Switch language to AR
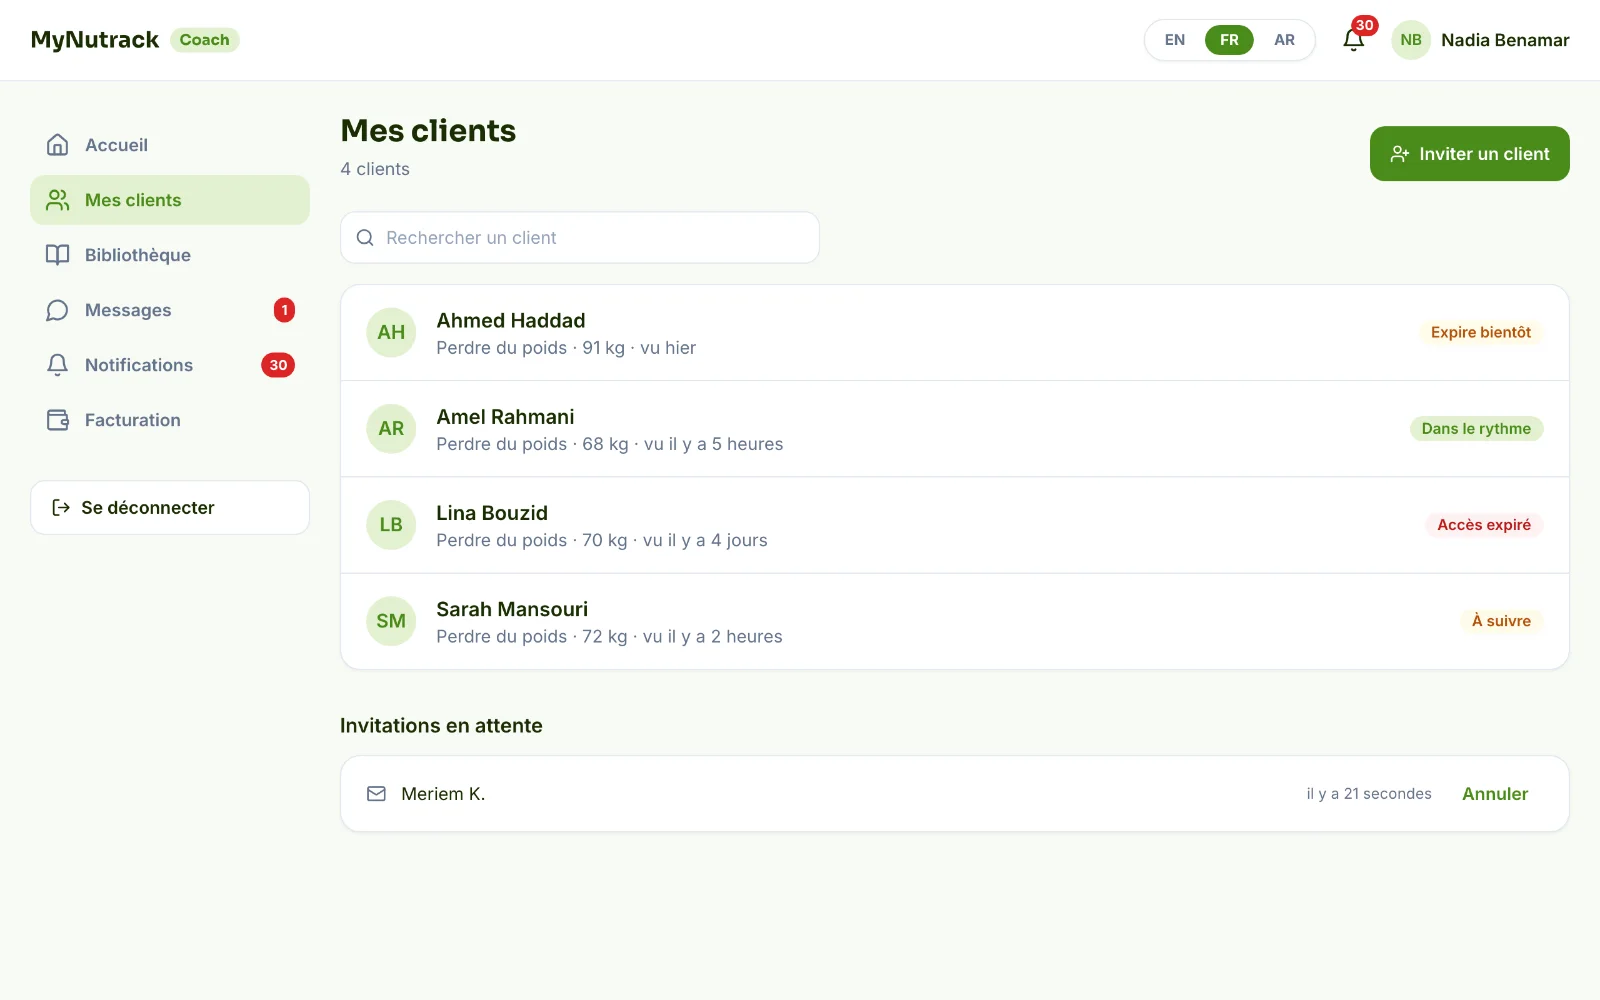 coord(1284,40)
